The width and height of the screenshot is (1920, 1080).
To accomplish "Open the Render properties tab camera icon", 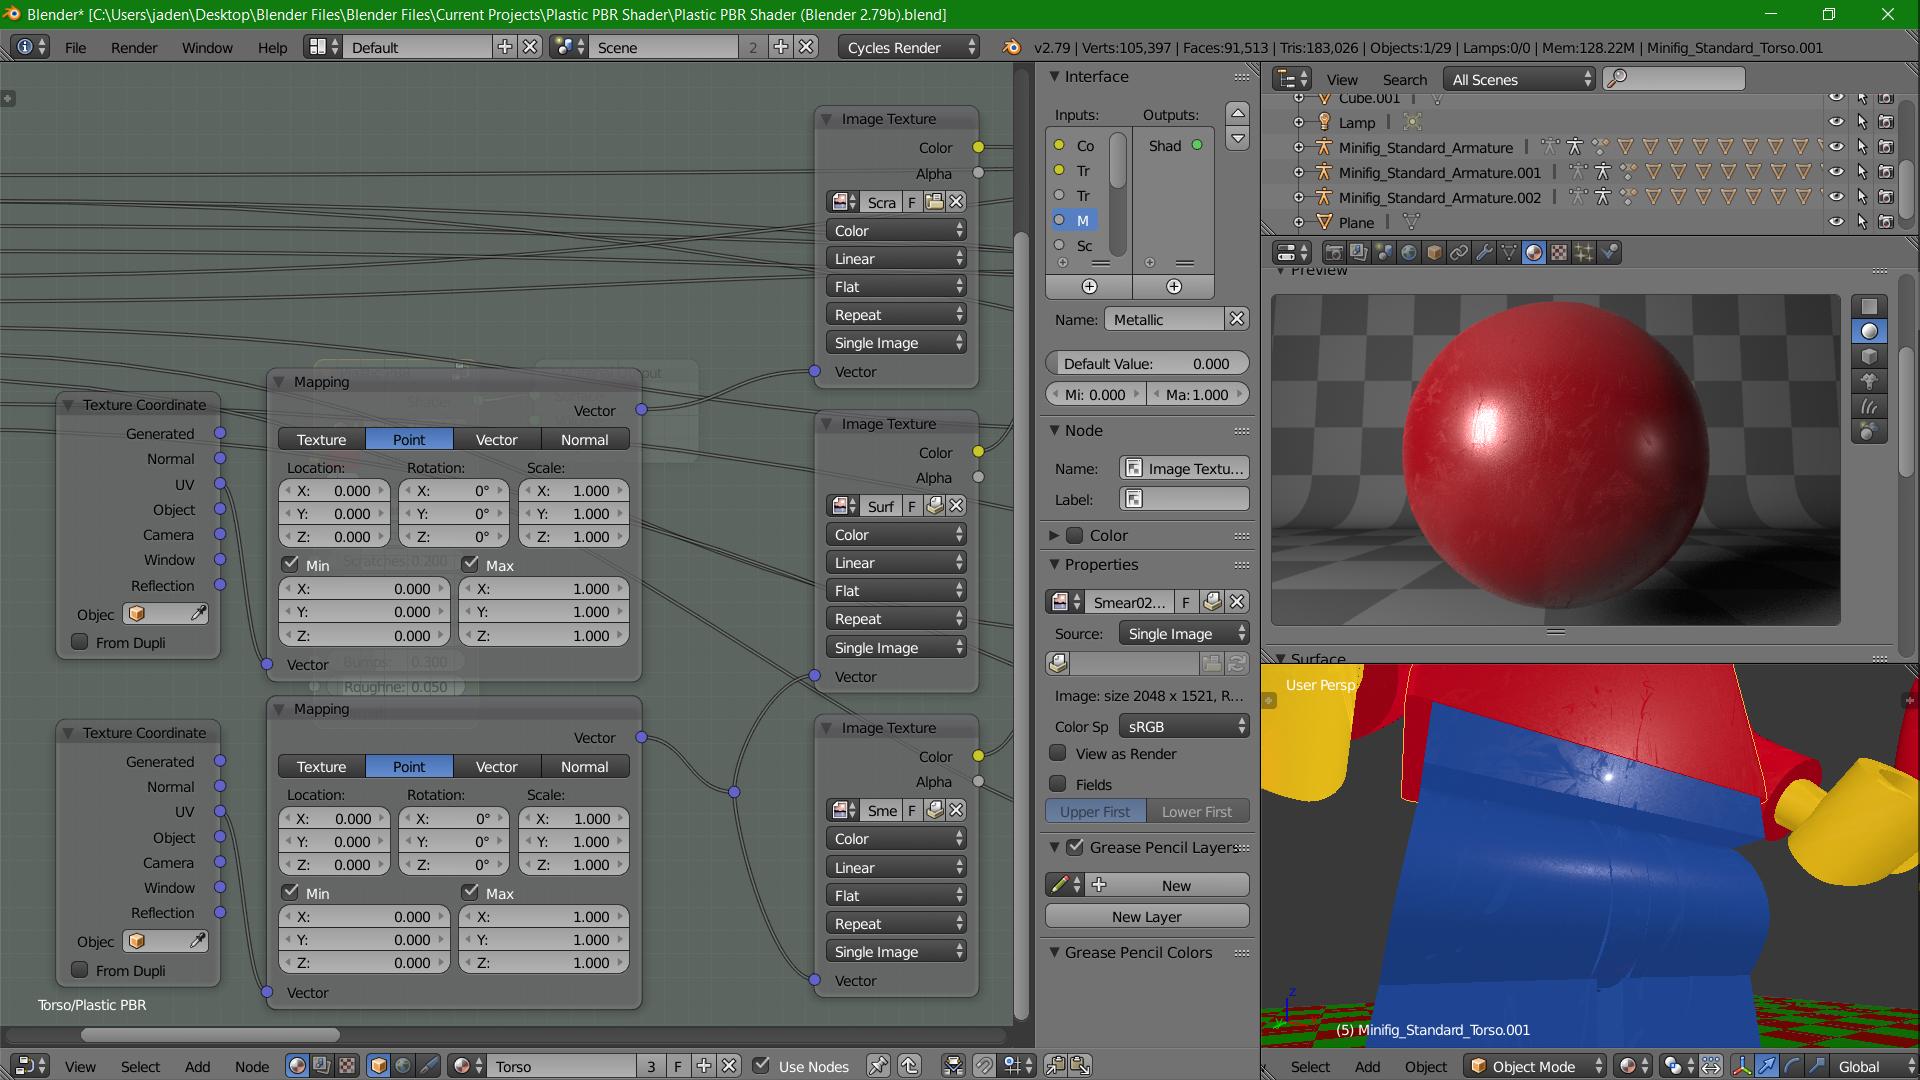I will (x=1334, y=253).
